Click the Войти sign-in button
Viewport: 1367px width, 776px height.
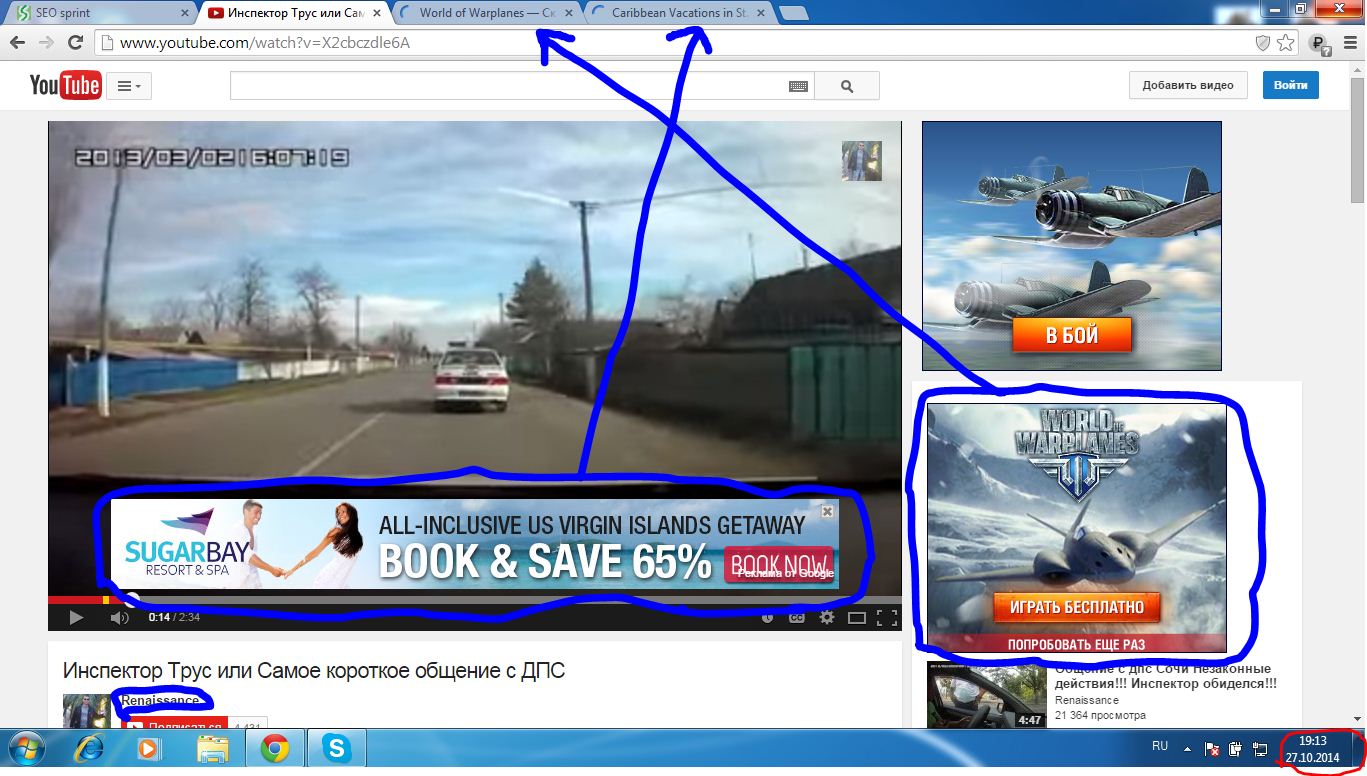1291,85
